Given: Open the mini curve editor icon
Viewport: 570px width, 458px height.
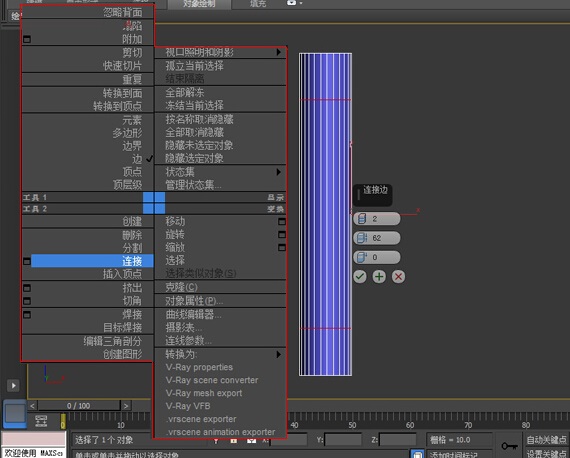Looking at the screenshot, I should click(41, 421).
